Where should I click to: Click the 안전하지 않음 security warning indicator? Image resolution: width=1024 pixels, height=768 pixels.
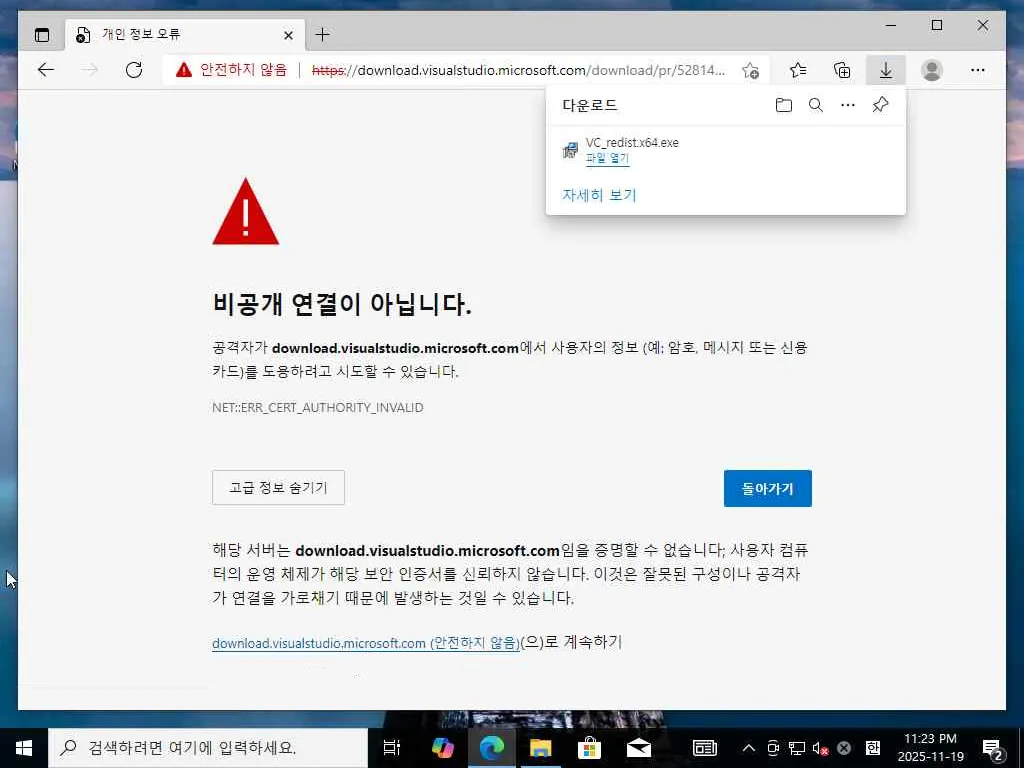[x=231, y=70]
